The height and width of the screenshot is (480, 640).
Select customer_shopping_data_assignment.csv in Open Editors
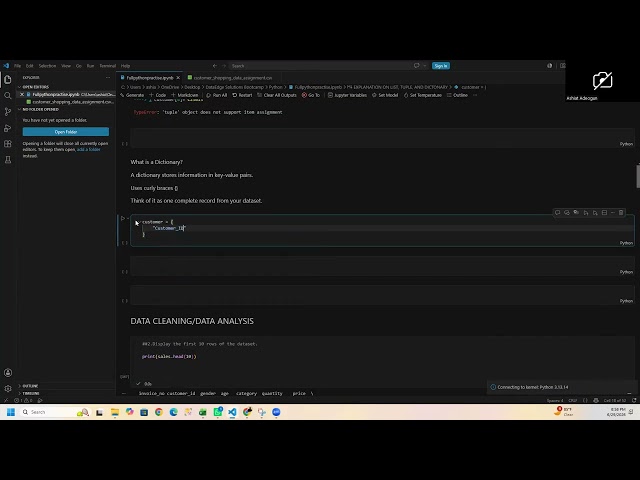click(71, 102)
